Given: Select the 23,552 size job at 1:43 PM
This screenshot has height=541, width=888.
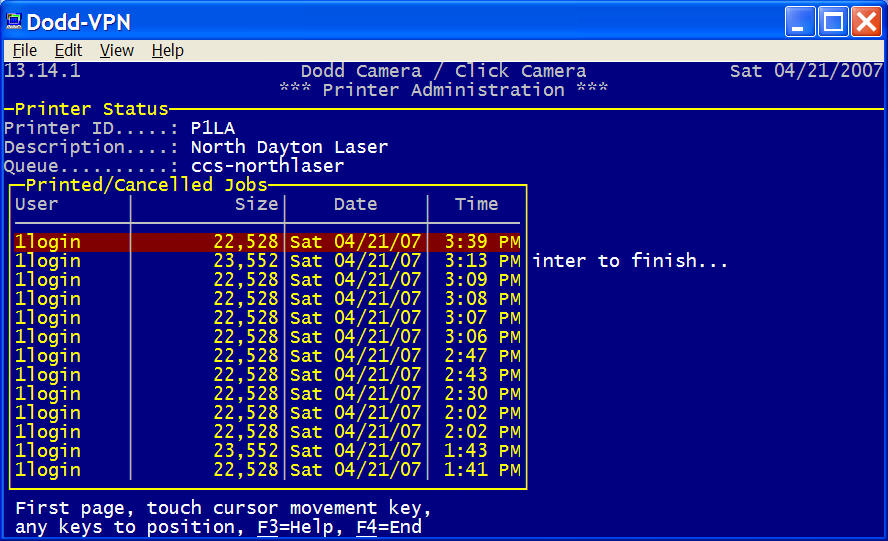Looking at the screenshot, I should (x=268, y=451).
